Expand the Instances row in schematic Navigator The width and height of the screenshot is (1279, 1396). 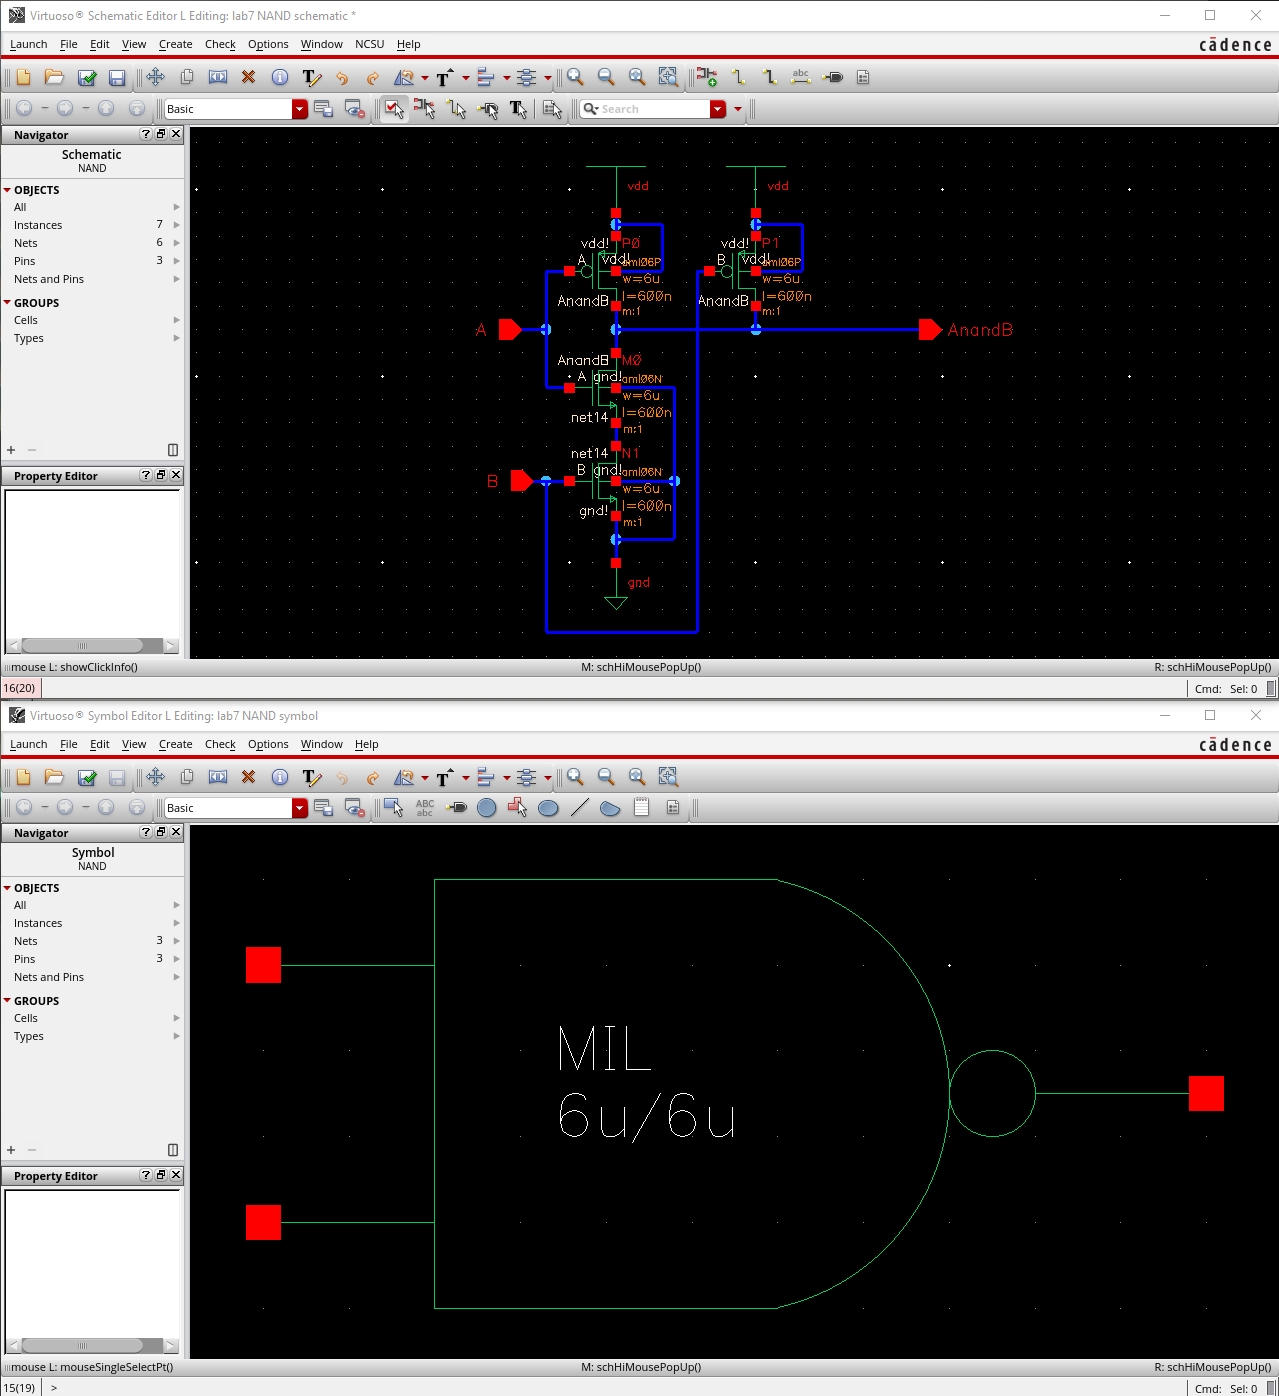click(x=177, y=225)
